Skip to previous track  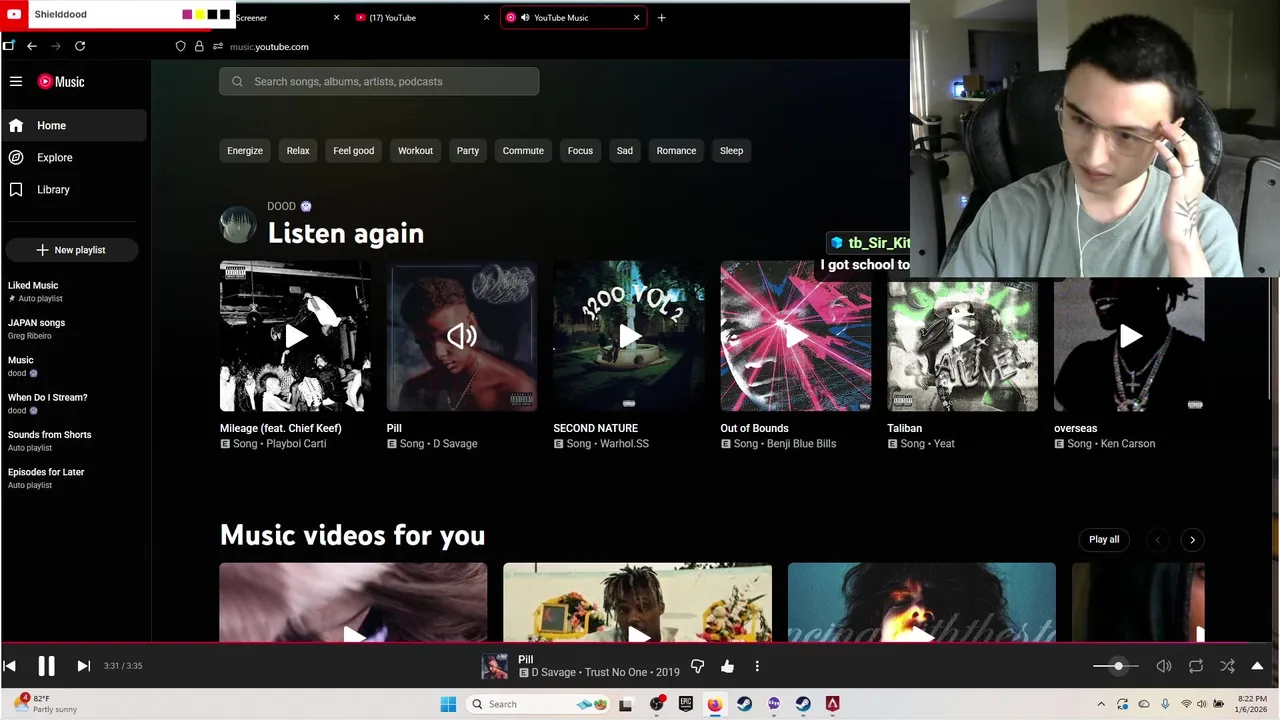pos(9,666)
